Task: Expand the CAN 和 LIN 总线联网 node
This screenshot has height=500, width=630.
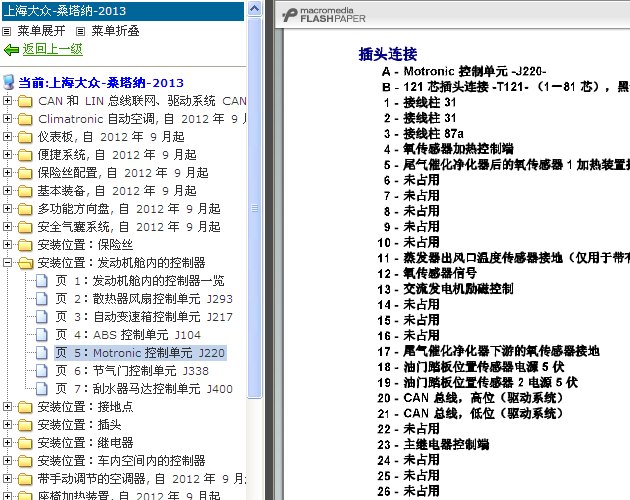Action: click(x=7, y=100)
